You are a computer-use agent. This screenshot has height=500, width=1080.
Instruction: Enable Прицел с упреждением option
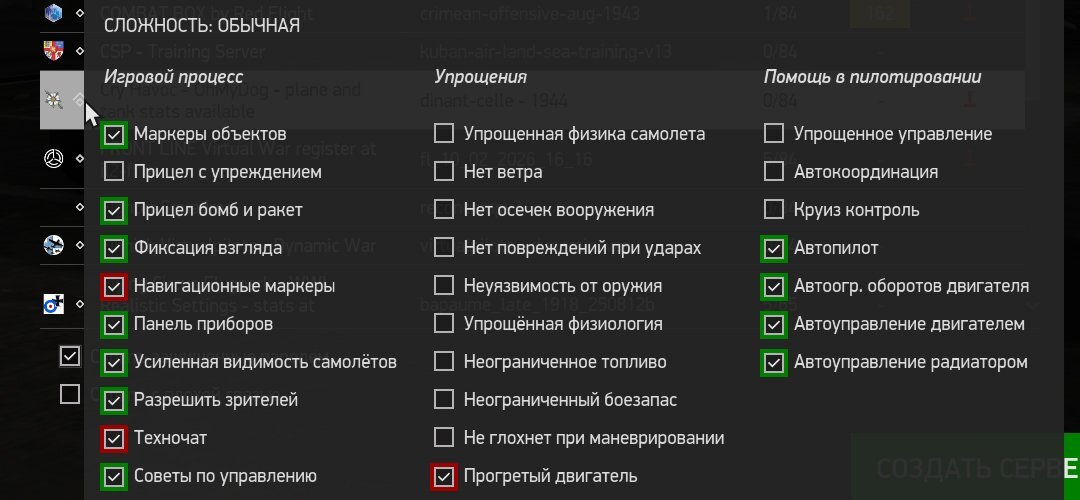[114, 172]
